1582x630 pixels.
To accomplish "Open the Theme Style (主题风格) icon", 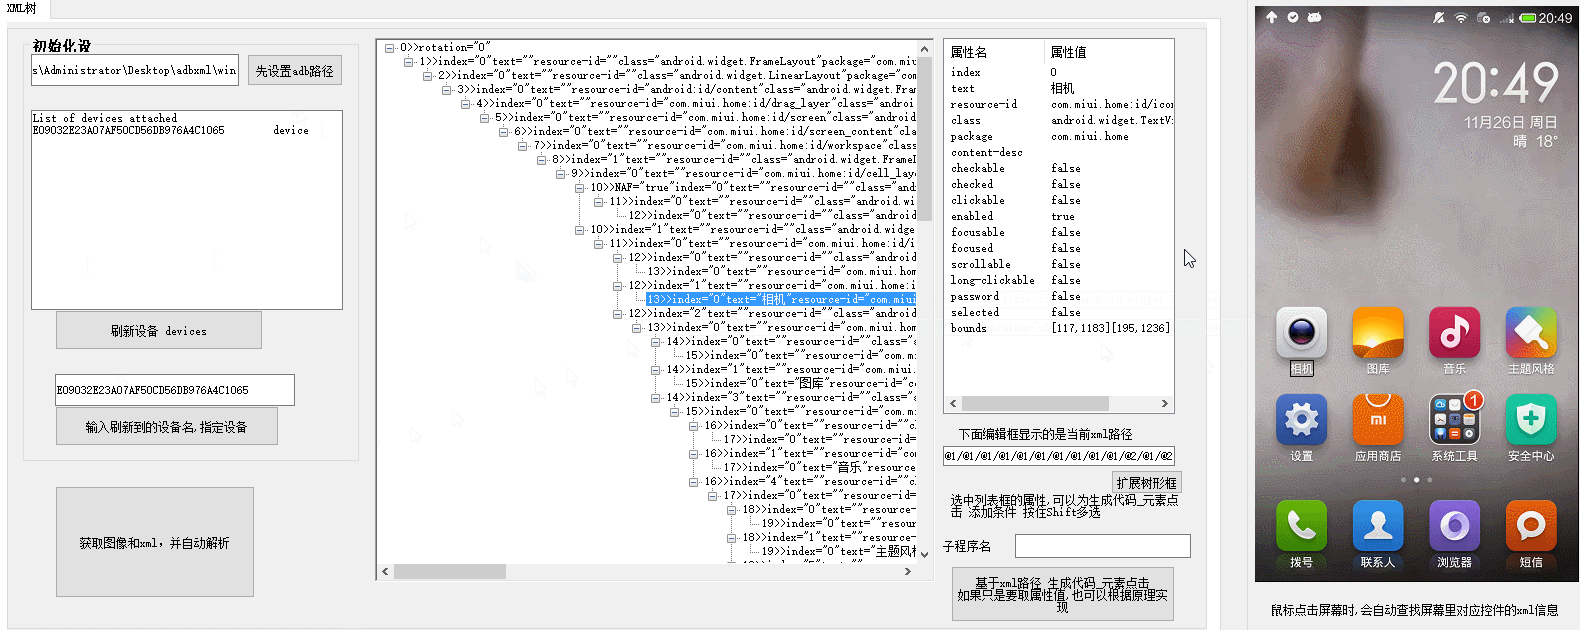I will (1530, 333).
